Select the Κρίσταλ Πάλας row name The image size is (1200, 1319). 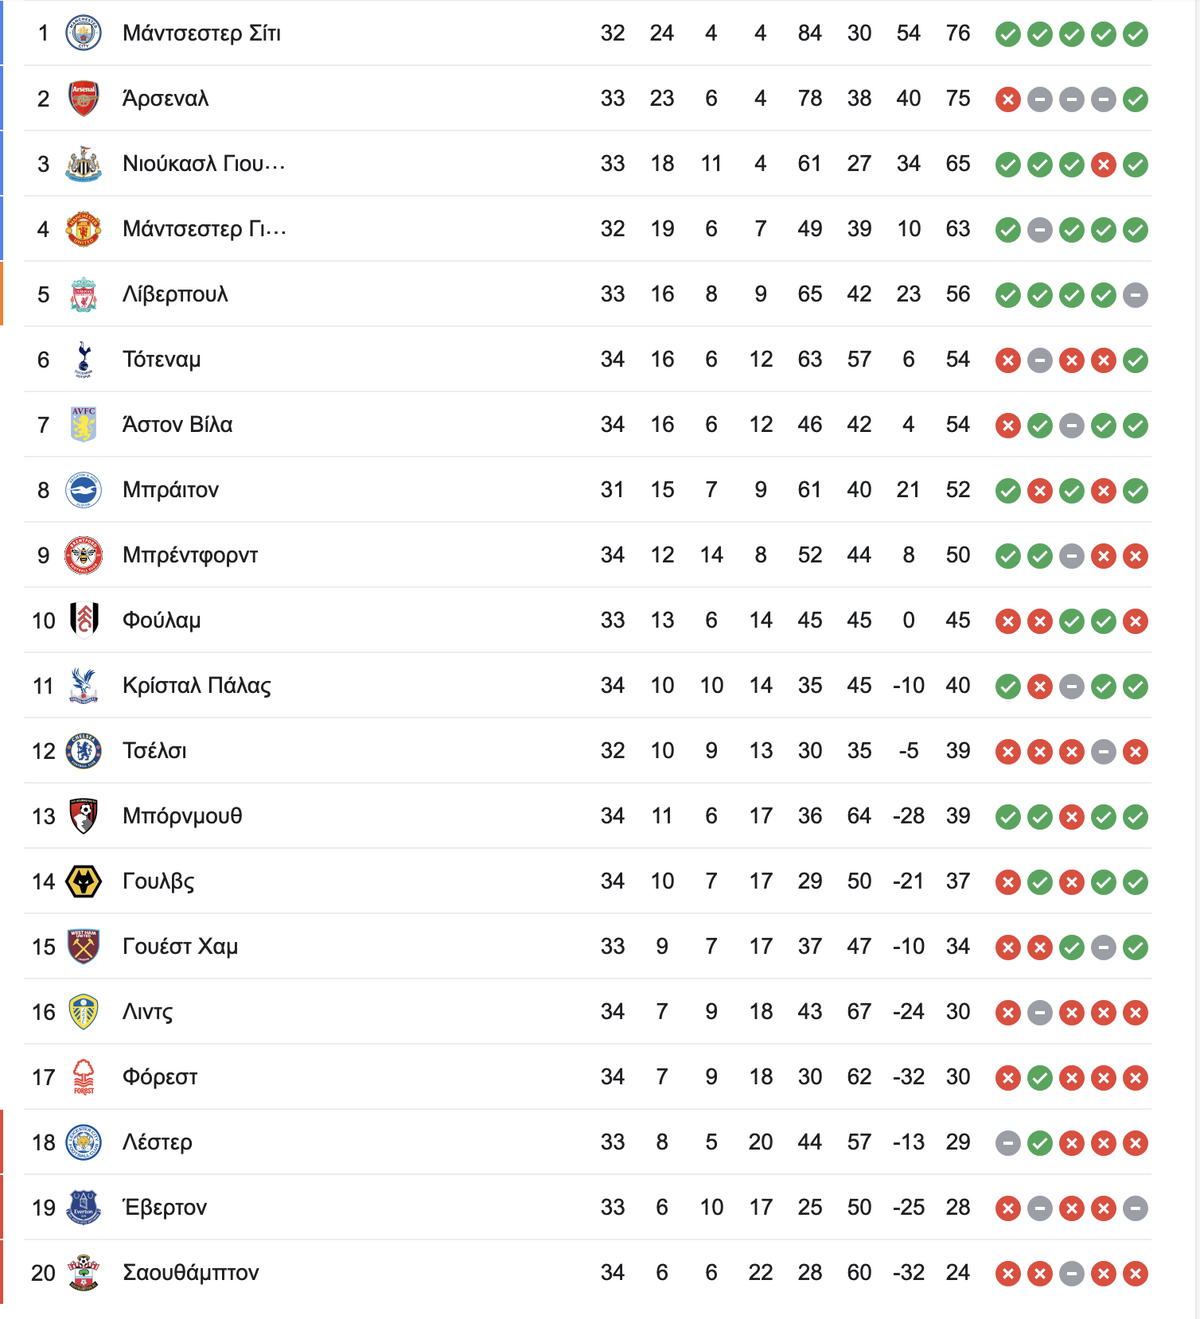[196, 686]
